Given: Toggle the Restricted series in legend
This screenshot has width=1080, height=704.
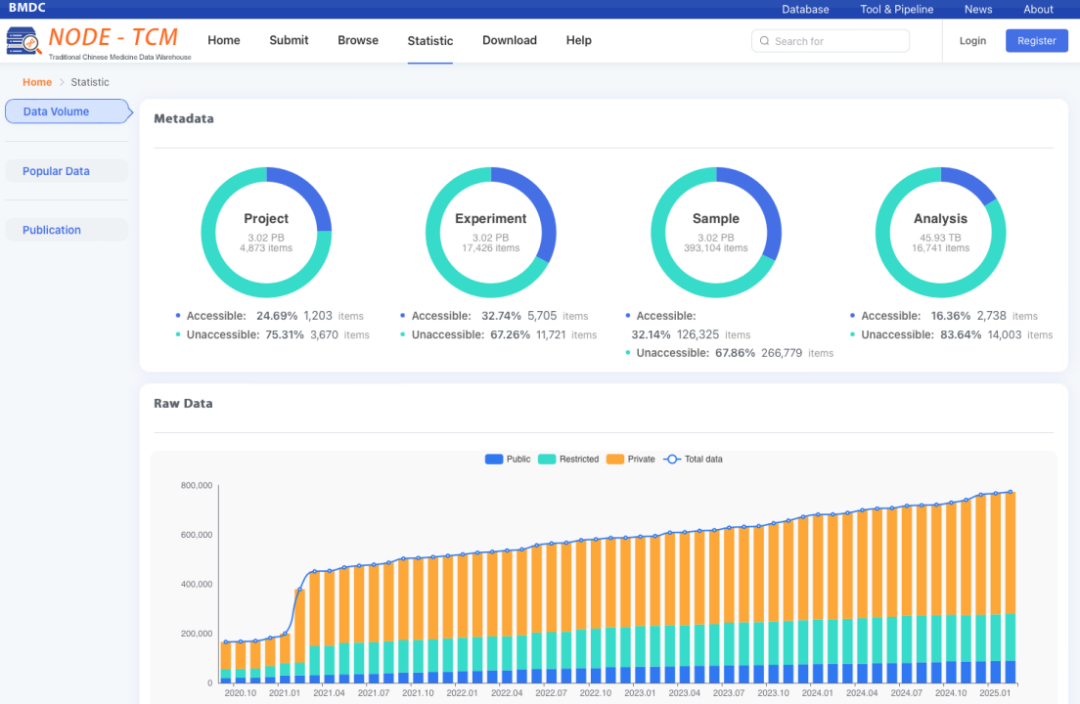Looking at the screenshot, I should [568, 459].
